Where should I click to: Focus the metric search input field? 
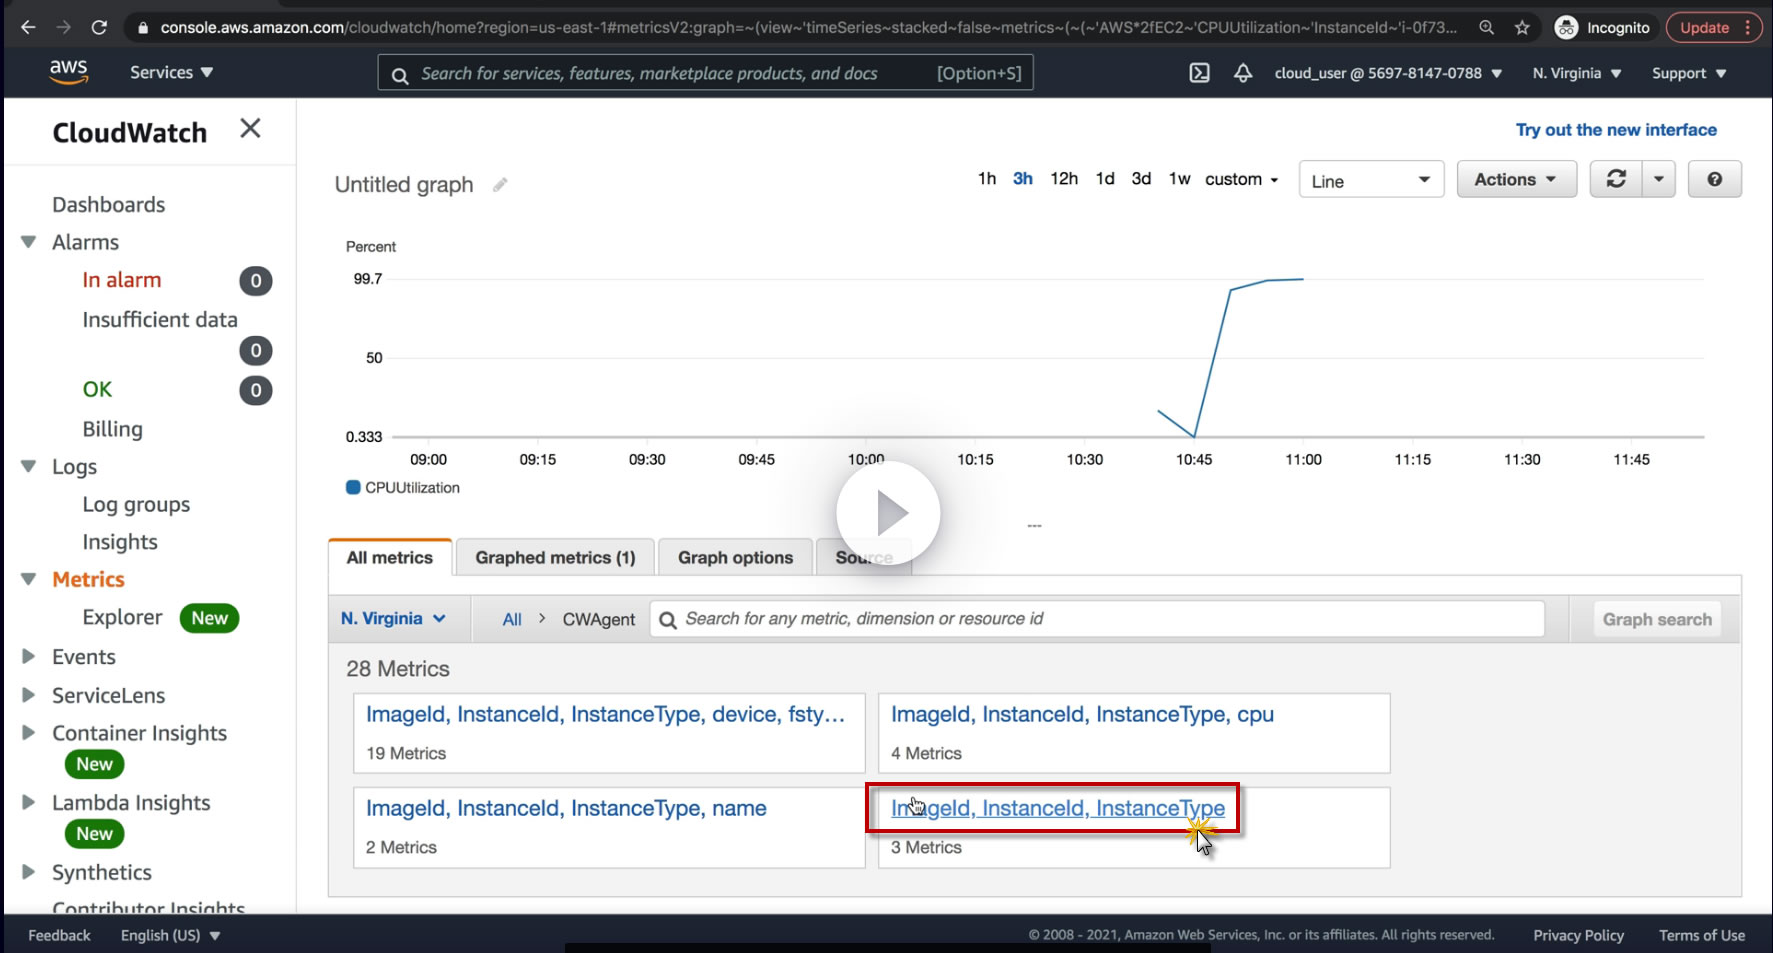(x=1097, y=619)
